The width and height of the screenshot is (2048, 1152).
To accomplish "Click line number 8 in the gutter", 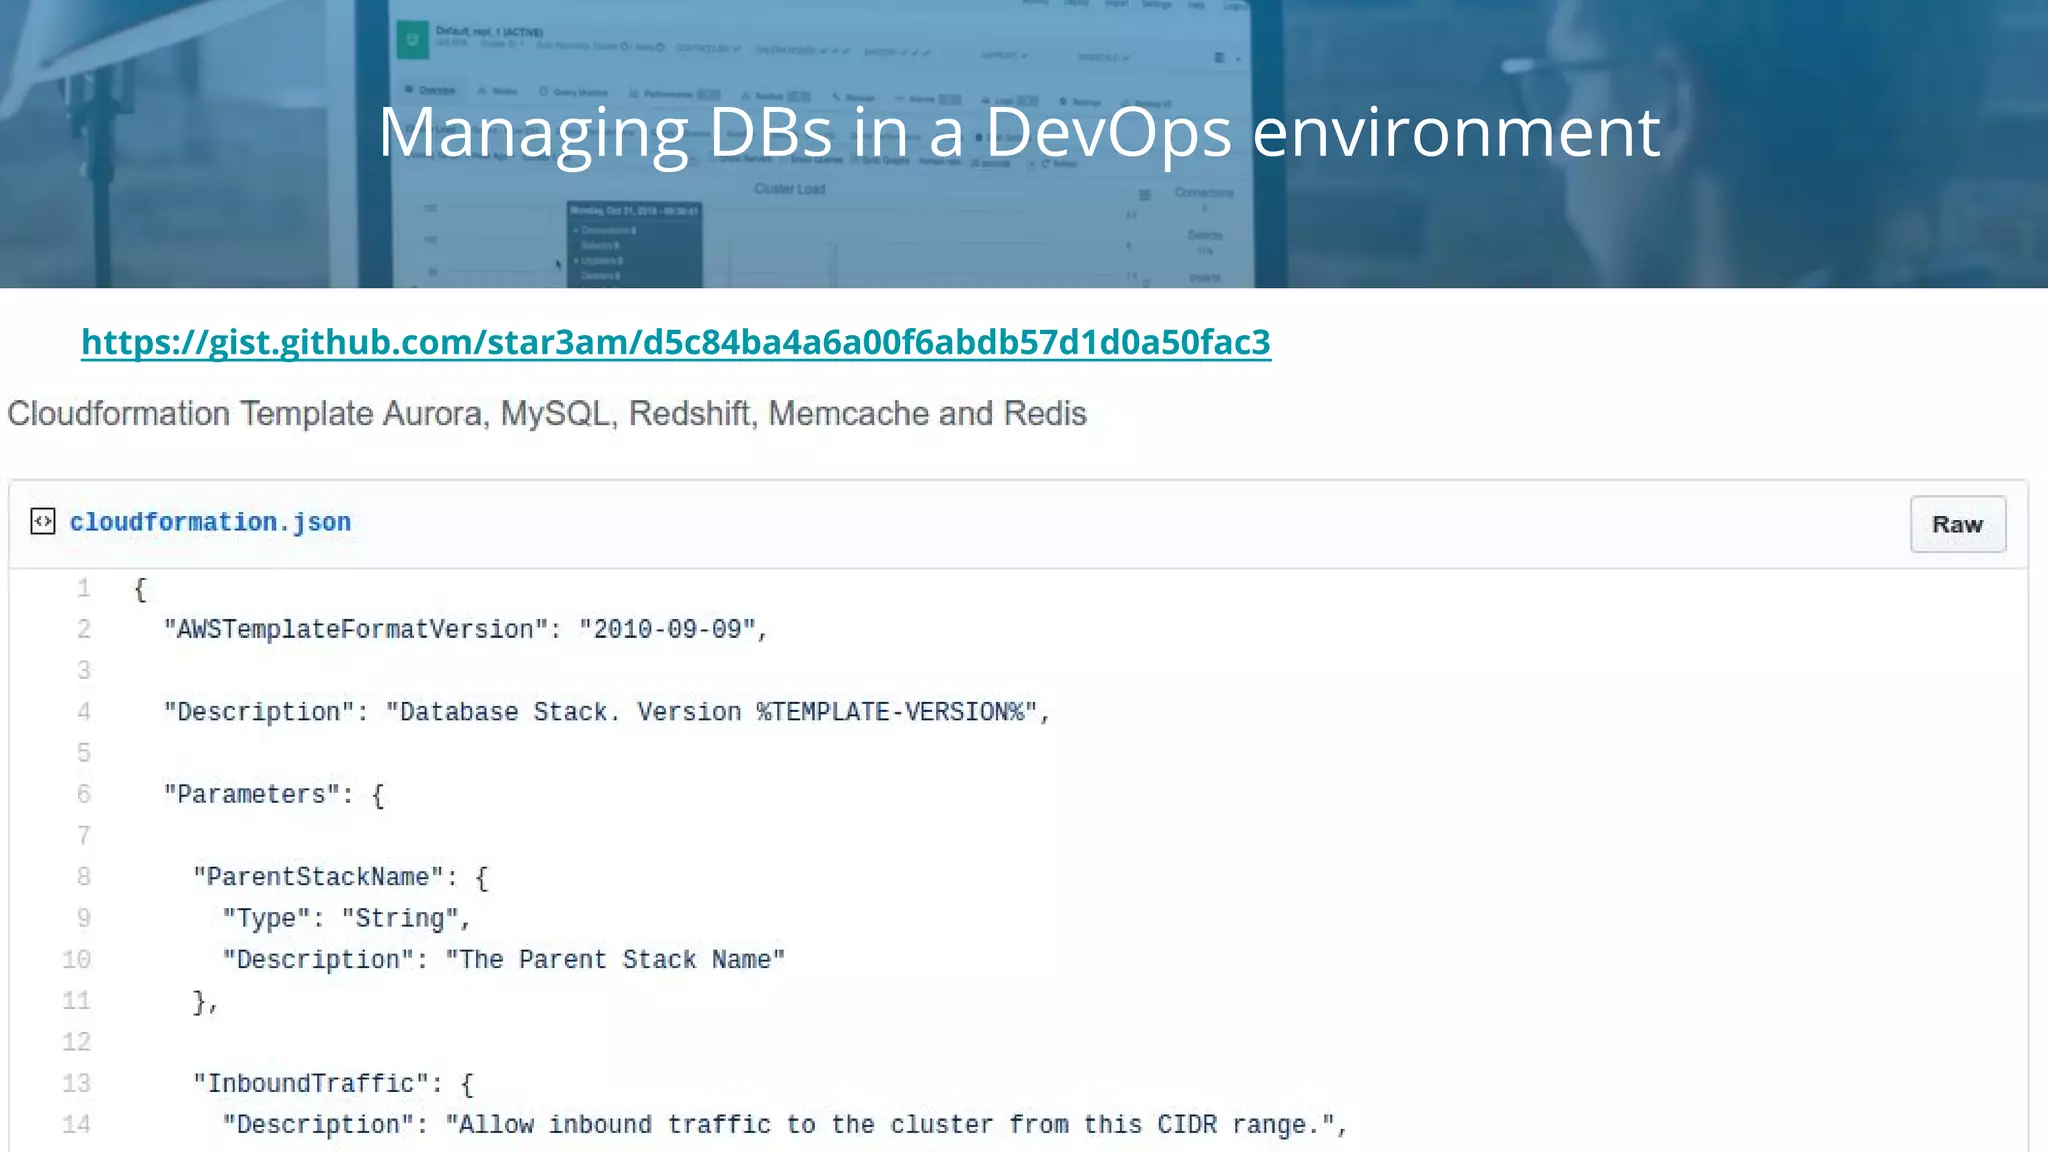I will tap(84, 876).
